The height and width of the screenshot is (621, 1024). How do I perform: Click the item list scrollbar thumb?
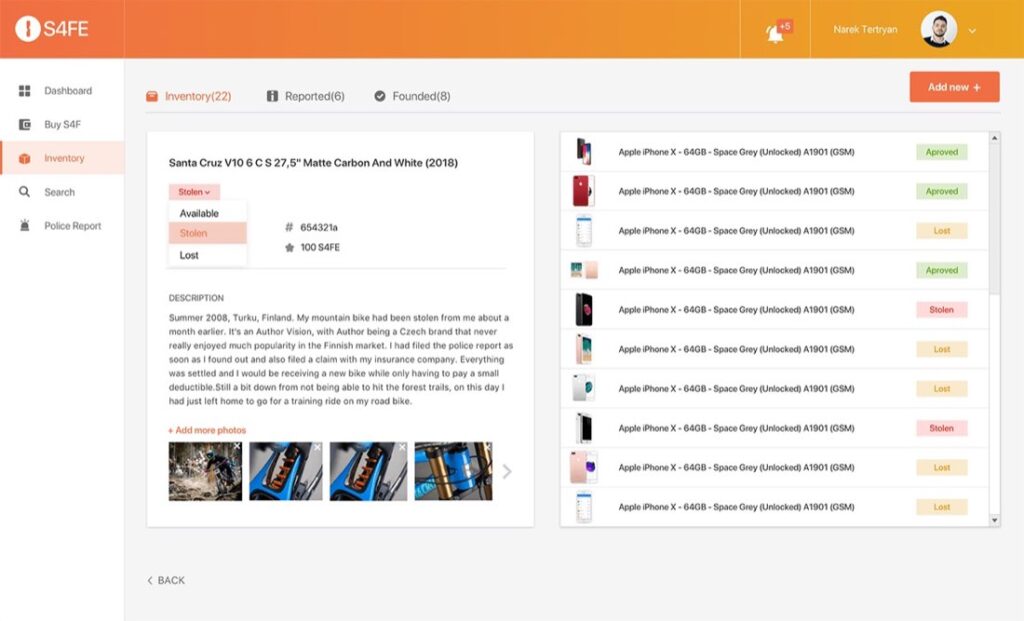click(x=995, y=219)
